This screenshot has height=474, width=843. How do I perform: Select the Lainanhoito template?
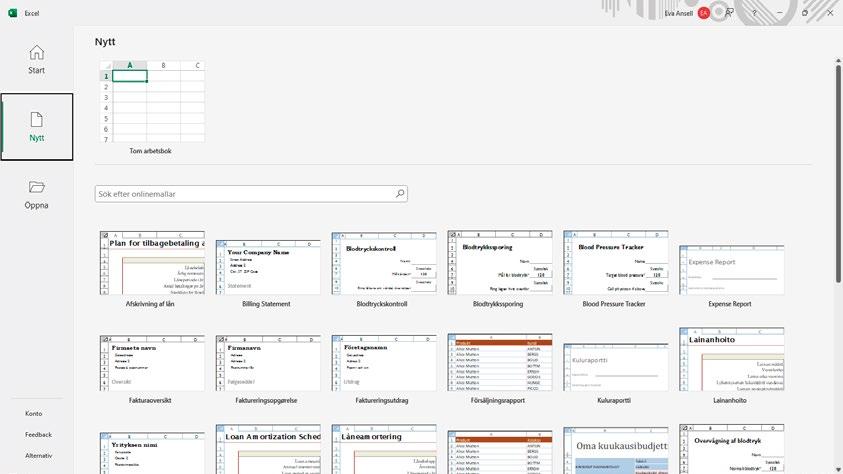coord(732,359)
